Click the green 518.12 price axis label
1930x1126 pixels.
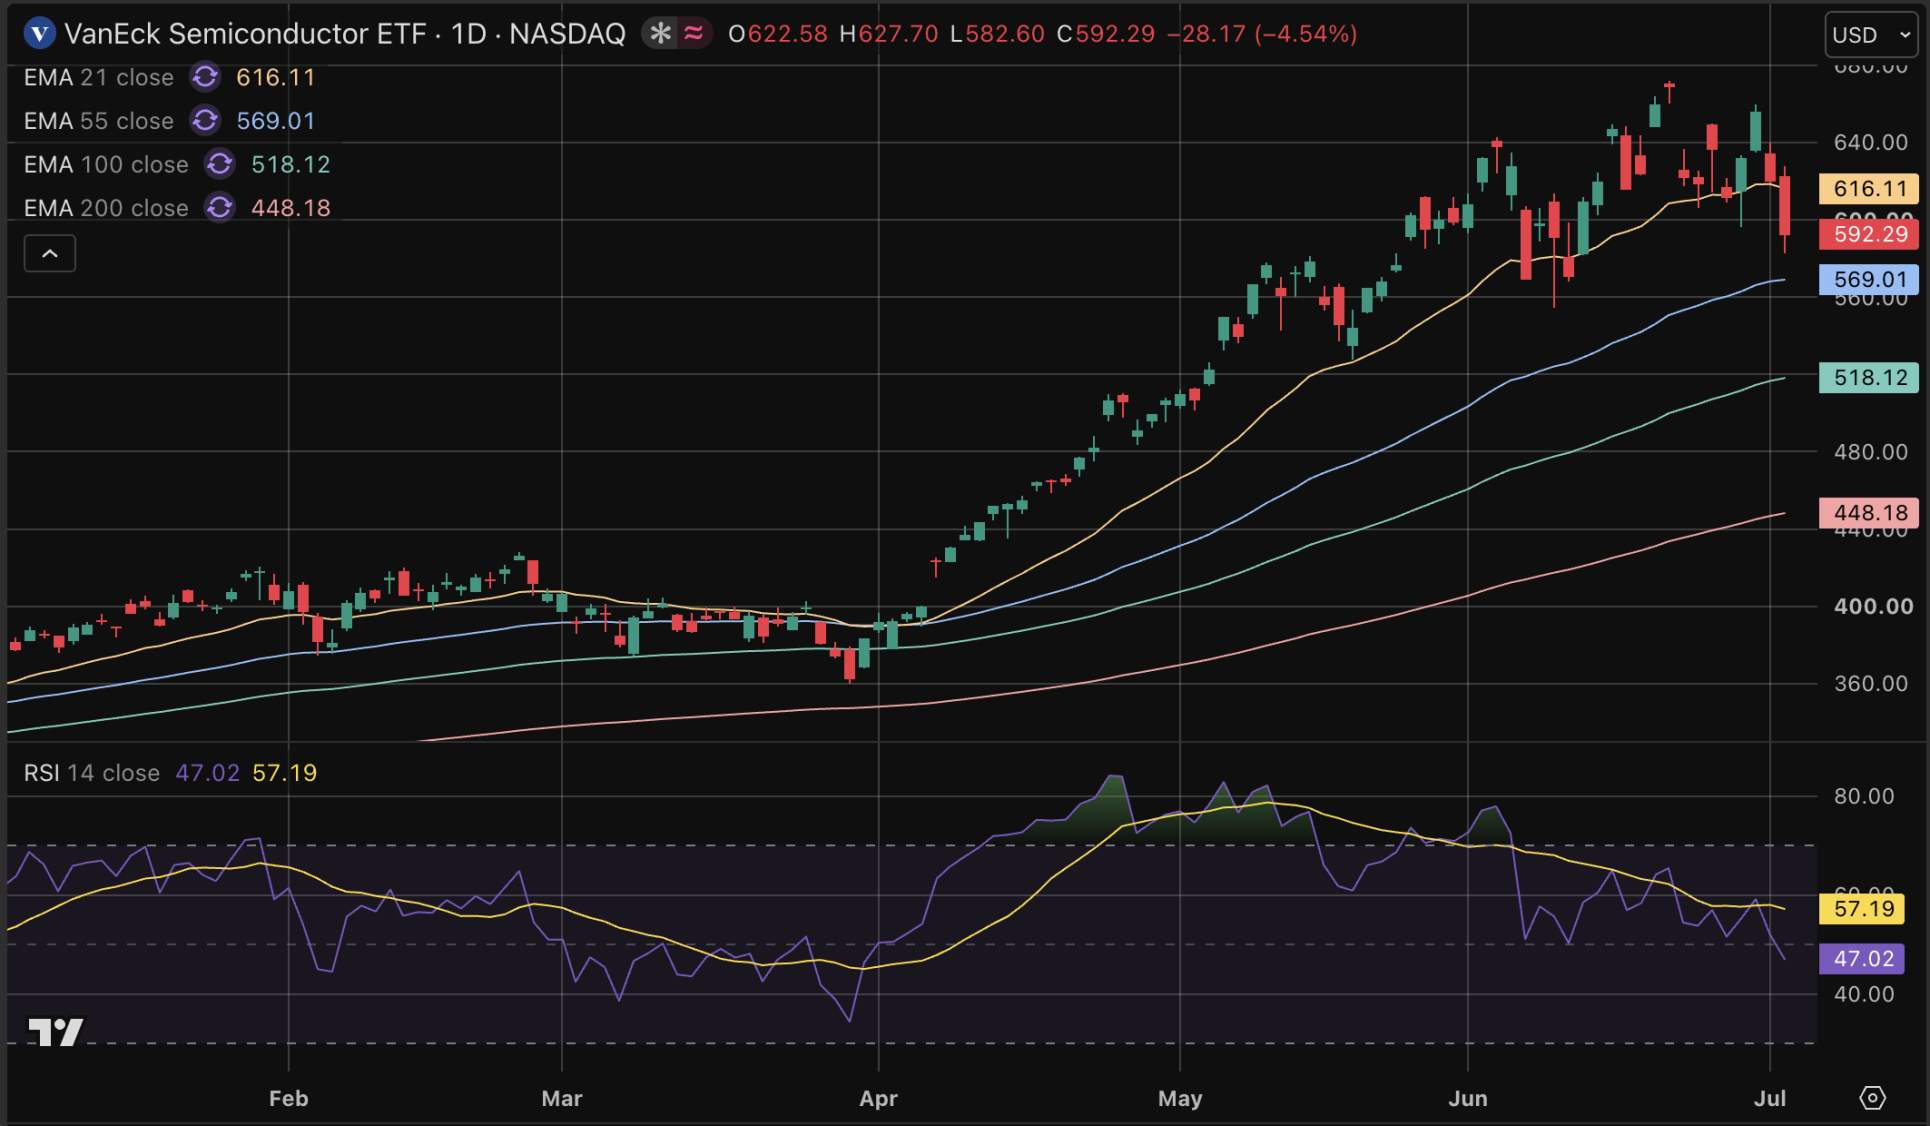pyautogui.click(x=1869, y=378)
